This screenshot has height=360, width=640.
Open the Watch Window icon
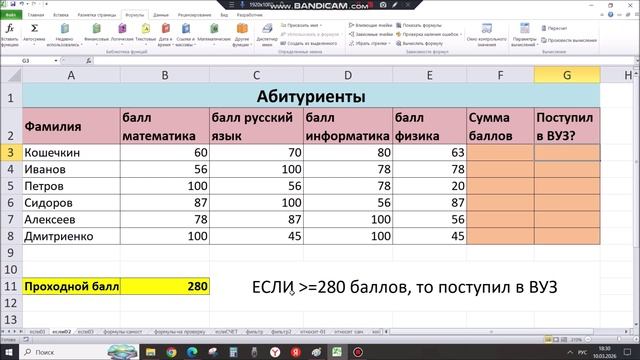click(x=487, y=29)
